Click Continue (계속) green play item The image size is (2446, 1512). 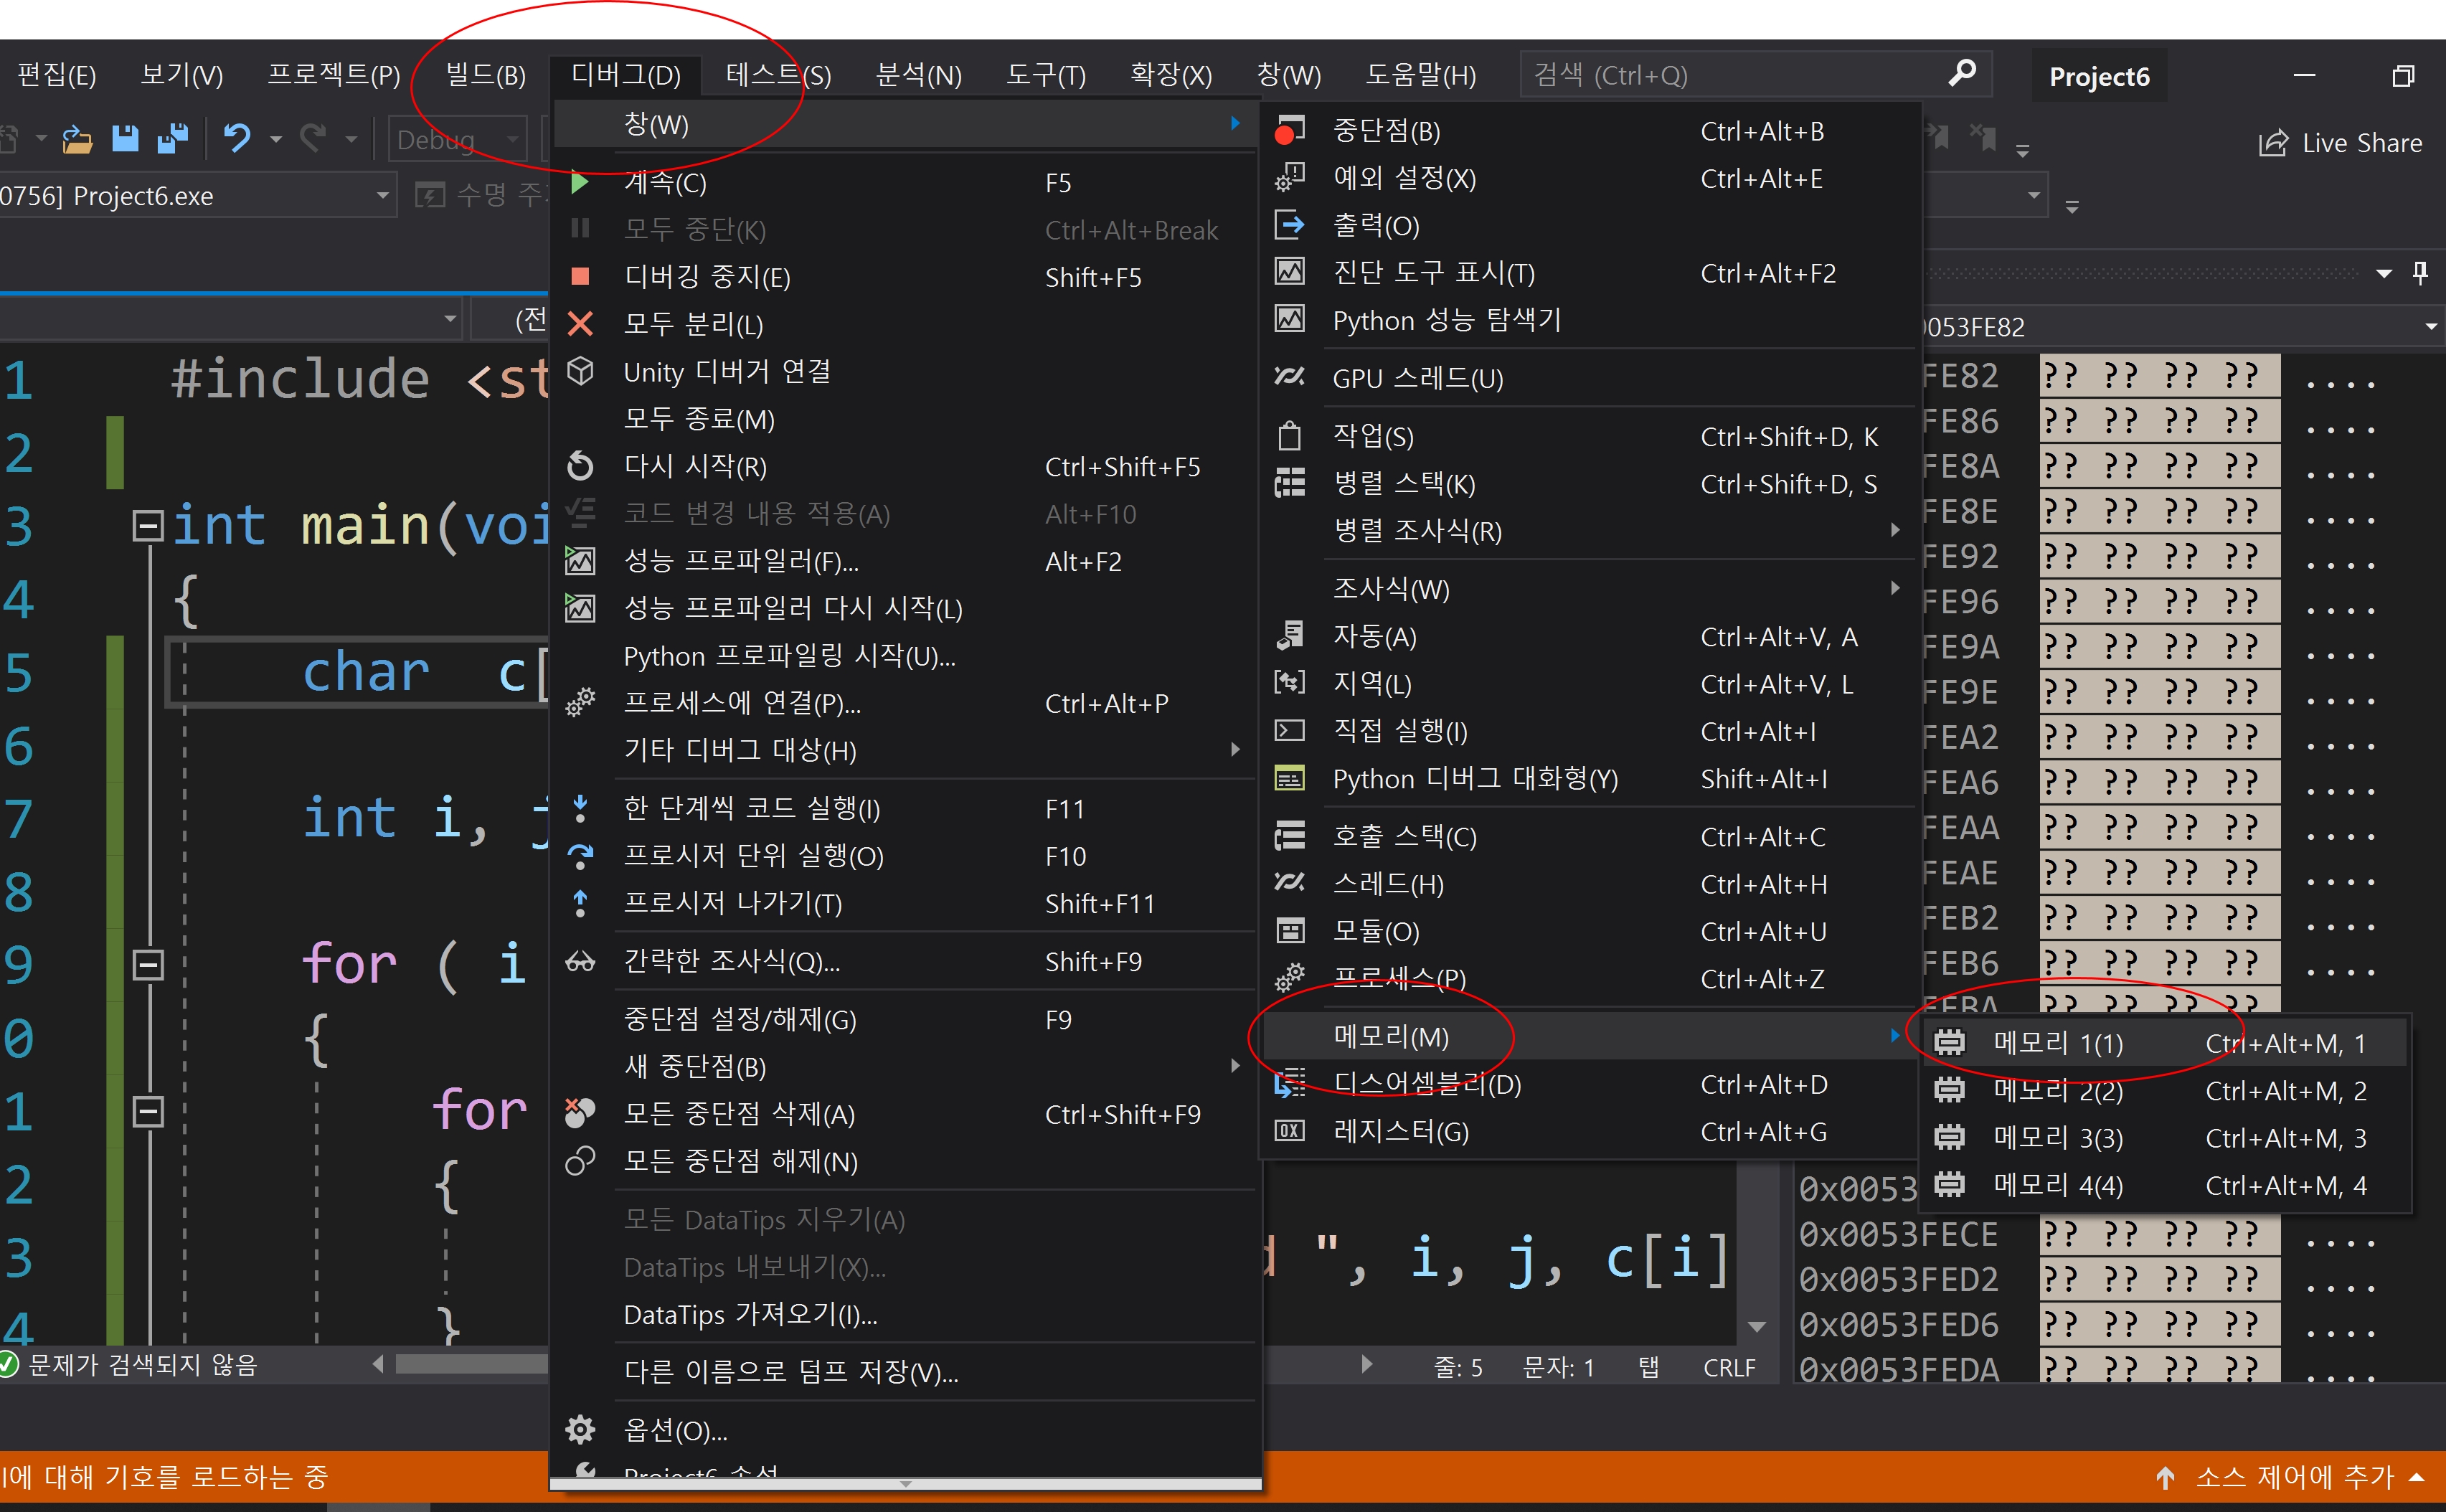pyautogui.click(x=905, y=183)
